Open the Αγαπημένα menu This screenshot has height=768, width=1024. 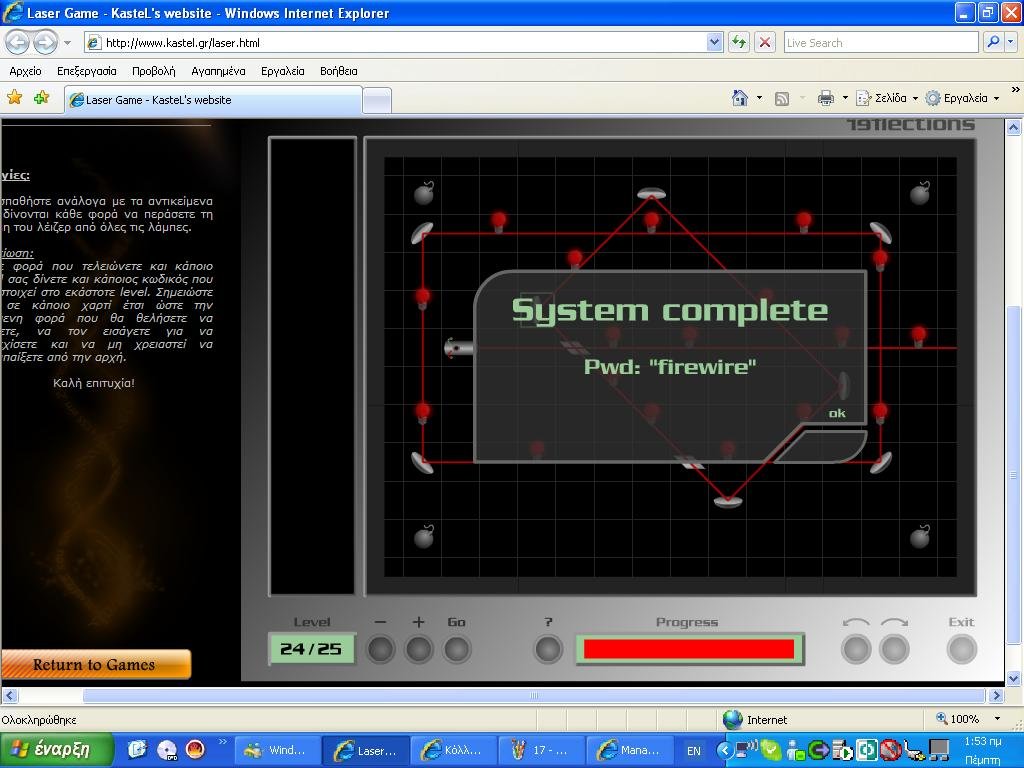[x=218, y=71]
